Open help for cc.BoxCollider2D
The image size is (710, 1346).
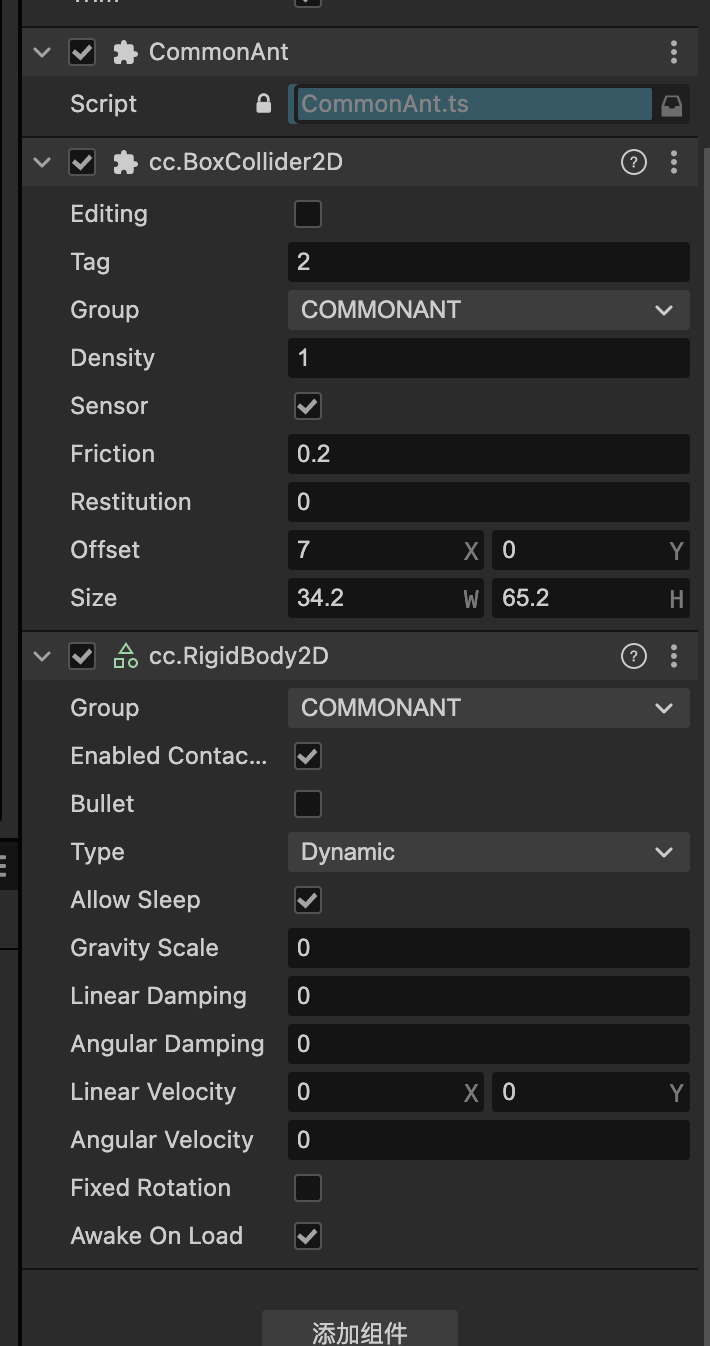[x=634, y=162]
